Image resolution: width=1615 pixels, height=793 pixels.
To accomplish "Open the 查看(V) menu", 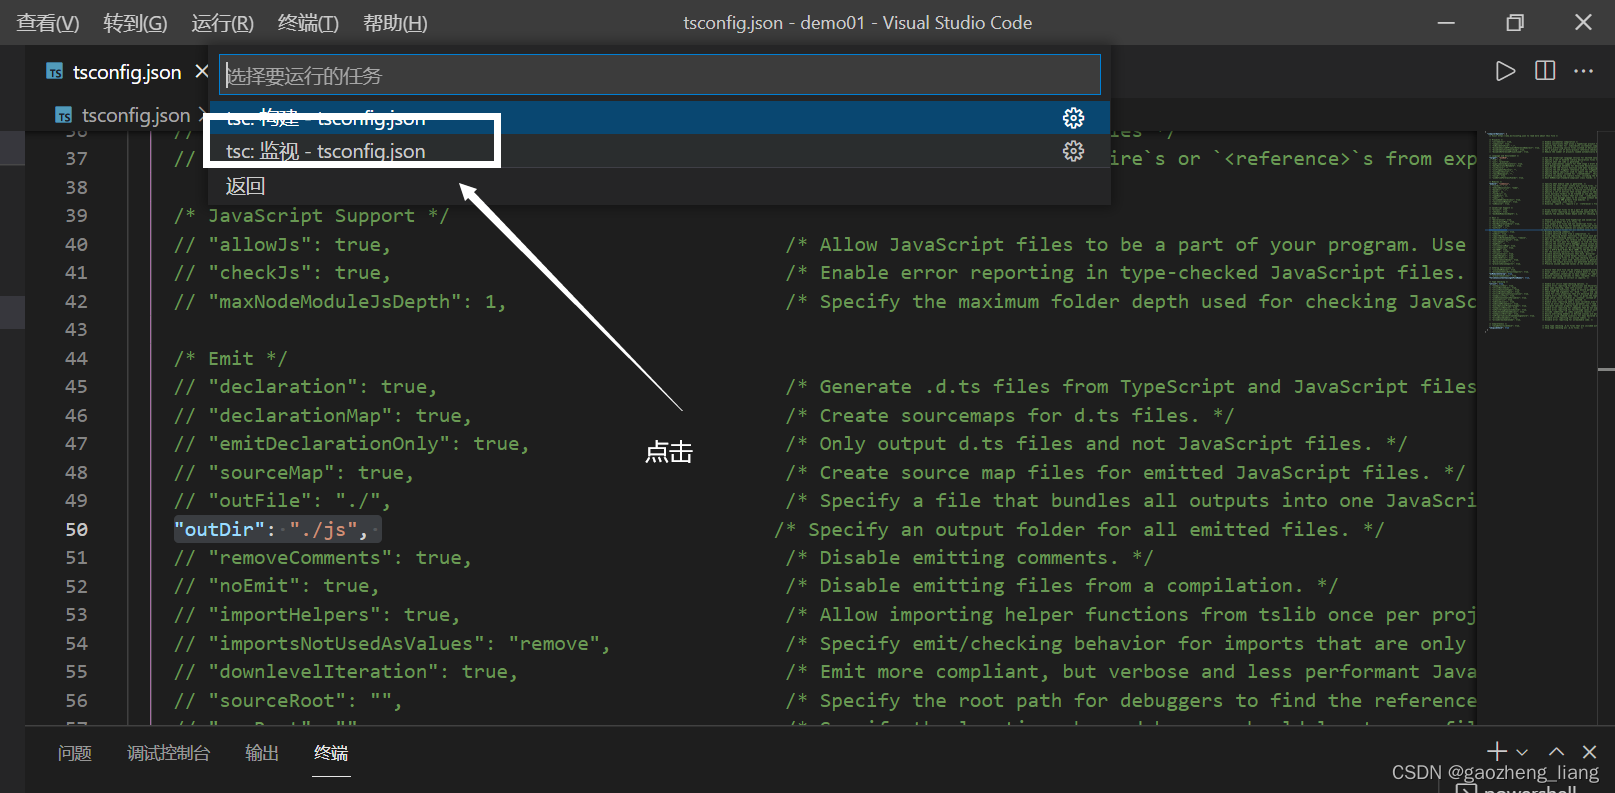I will (48, 23).
